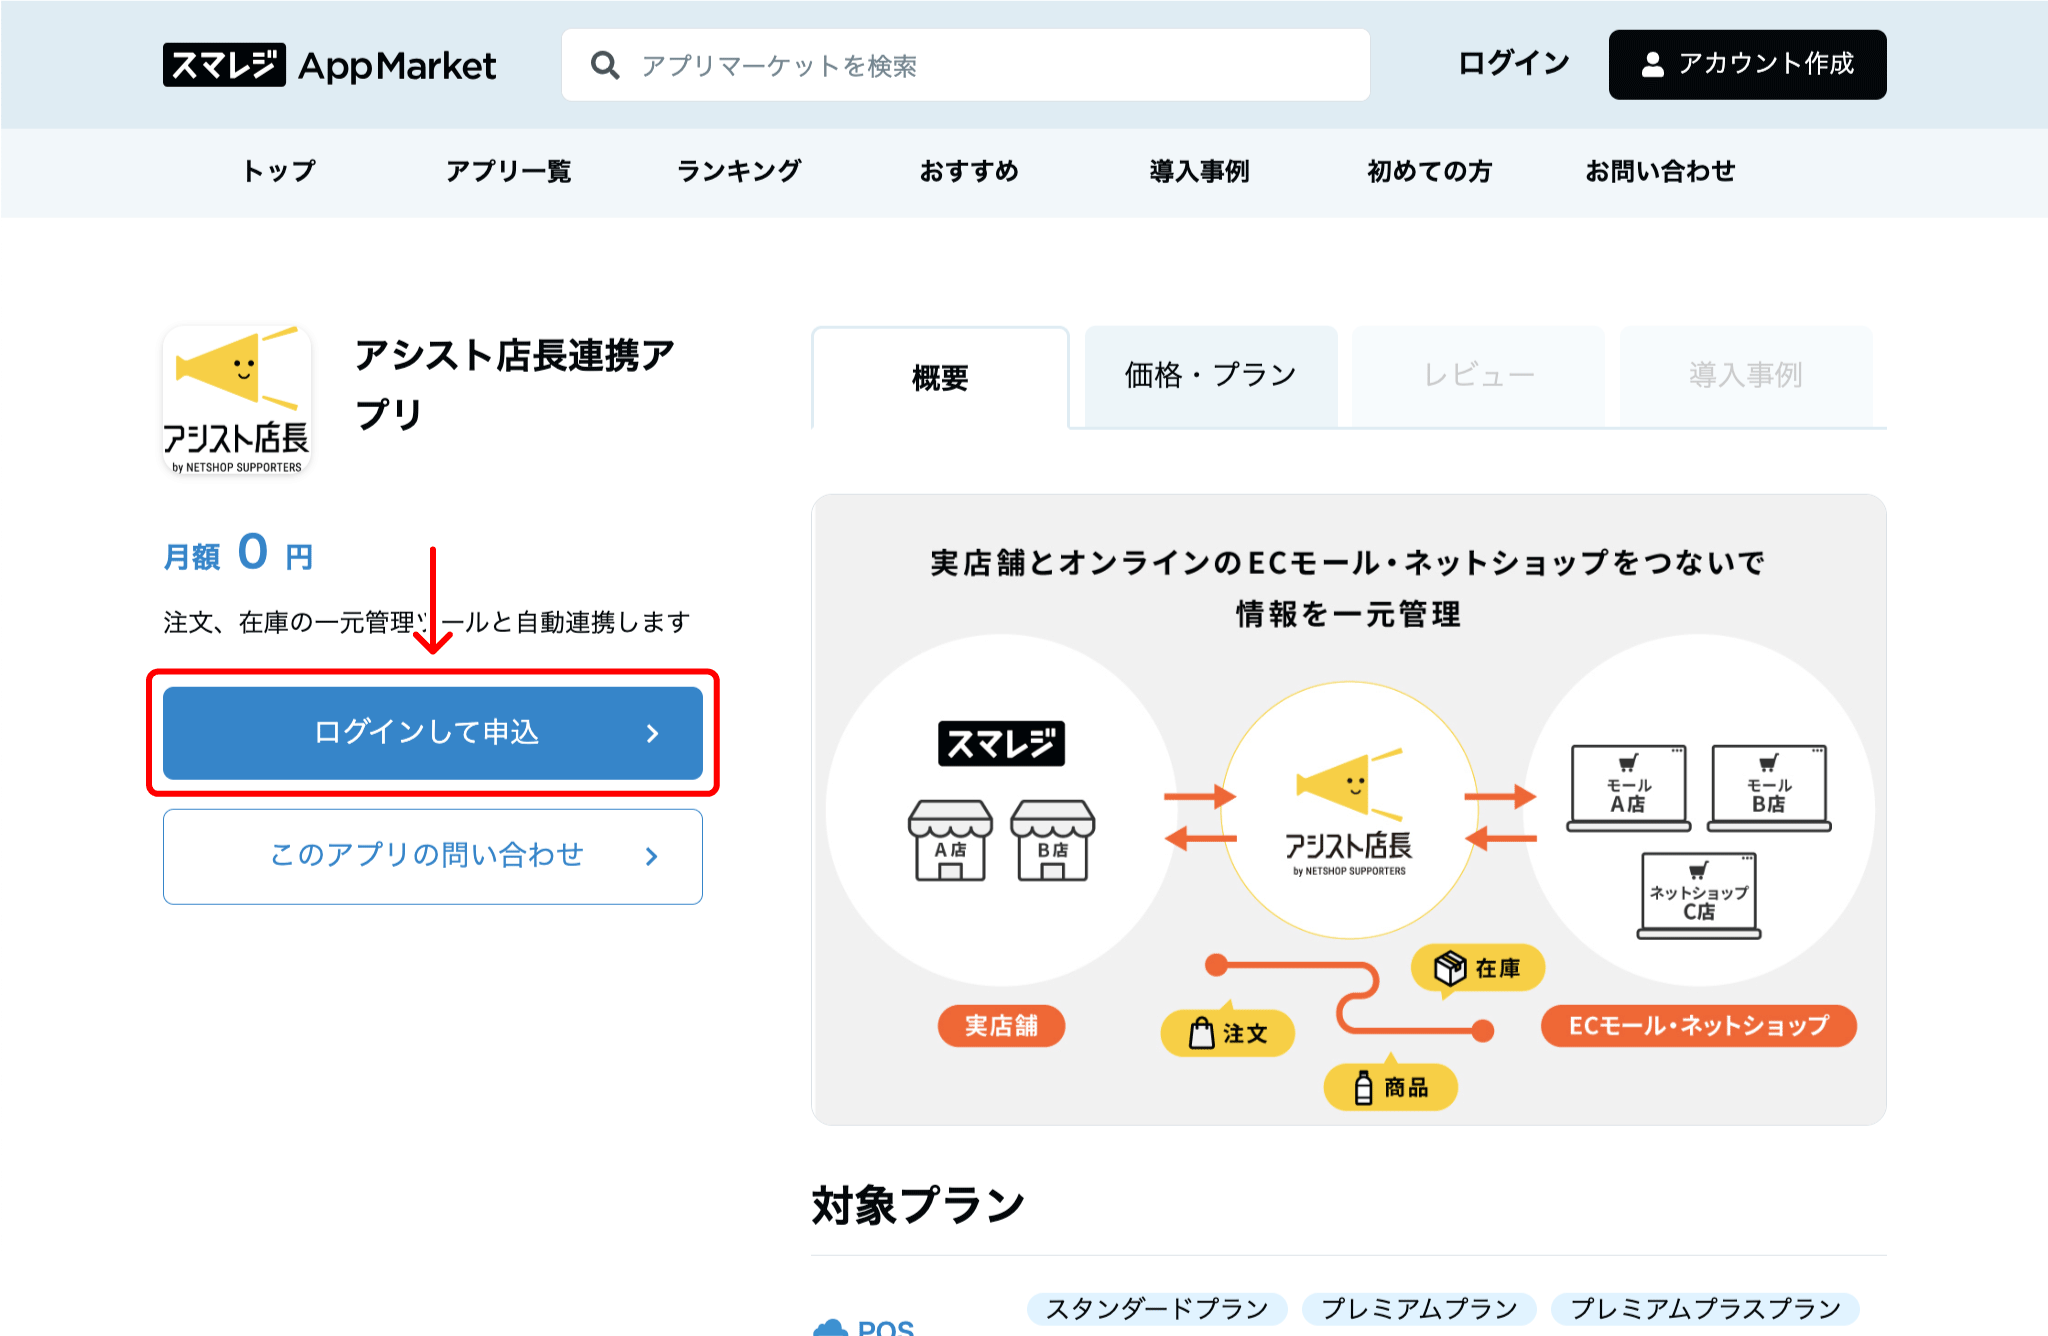Click the 注文 shopping bag label

pyautogui.click(x=1227, y=1033)
